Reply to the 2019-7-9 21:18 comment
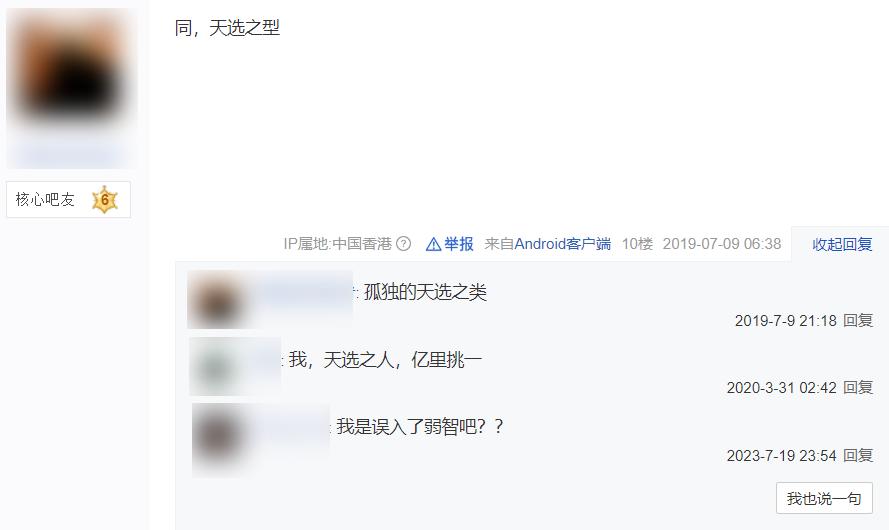This screenshot has height=530, width=889. click(857, 321)
